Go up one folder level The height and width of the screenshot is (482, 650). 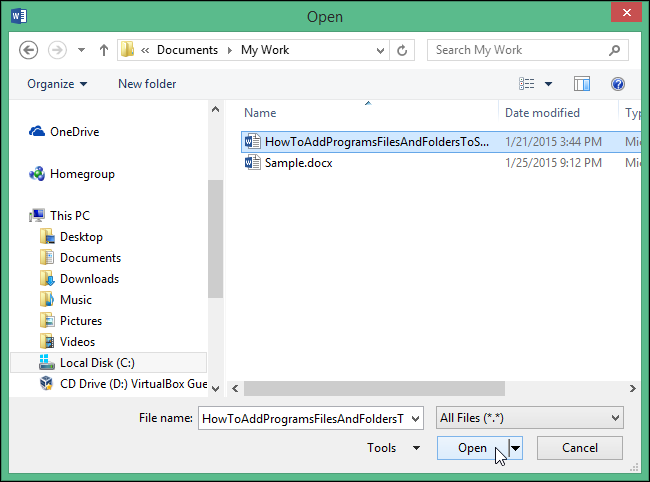(104, 50)
